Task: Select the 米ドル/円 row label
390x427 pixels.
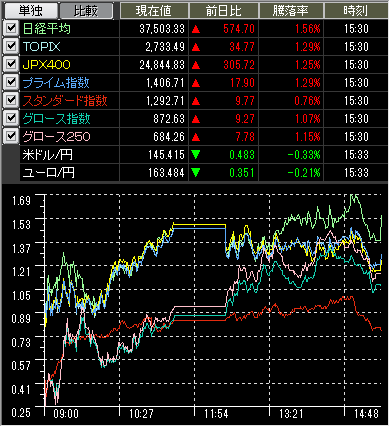Action: pos(47,155)
